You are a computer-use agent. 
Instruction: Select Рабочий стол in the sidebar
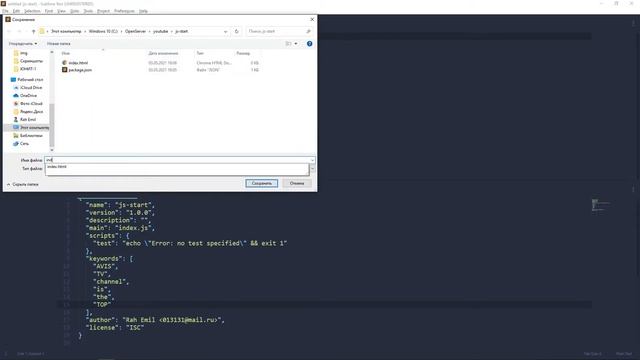pyautogui.click(x=30, y=80)
